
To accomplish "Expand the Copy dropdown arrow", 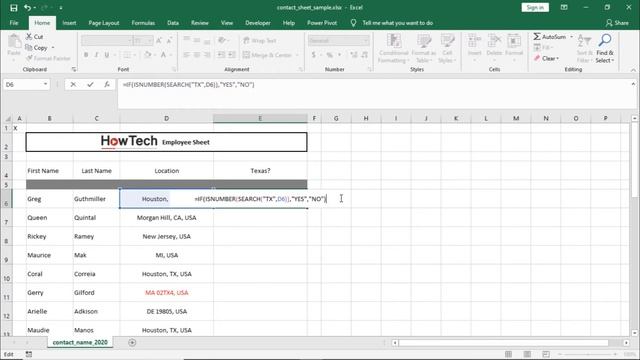I will click(53, 48).
